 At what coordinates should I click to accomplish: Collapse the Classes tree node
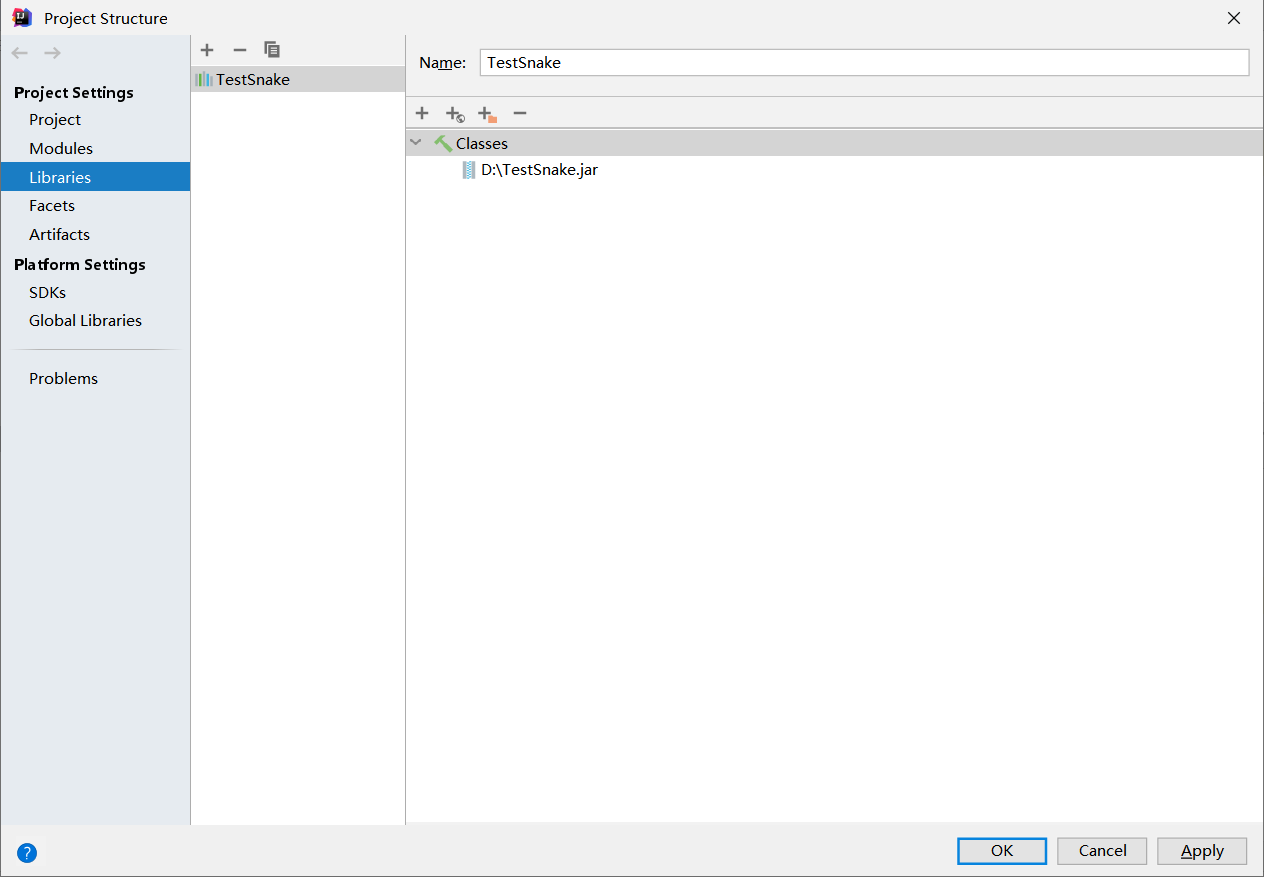click(x=416, y=143)
